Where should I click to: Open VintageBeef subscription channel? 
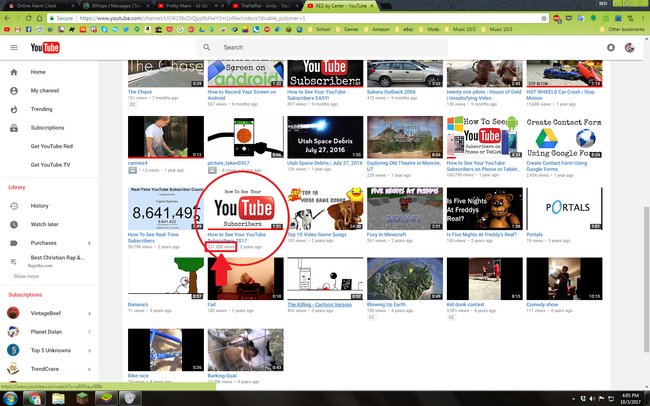pos(46,313)
